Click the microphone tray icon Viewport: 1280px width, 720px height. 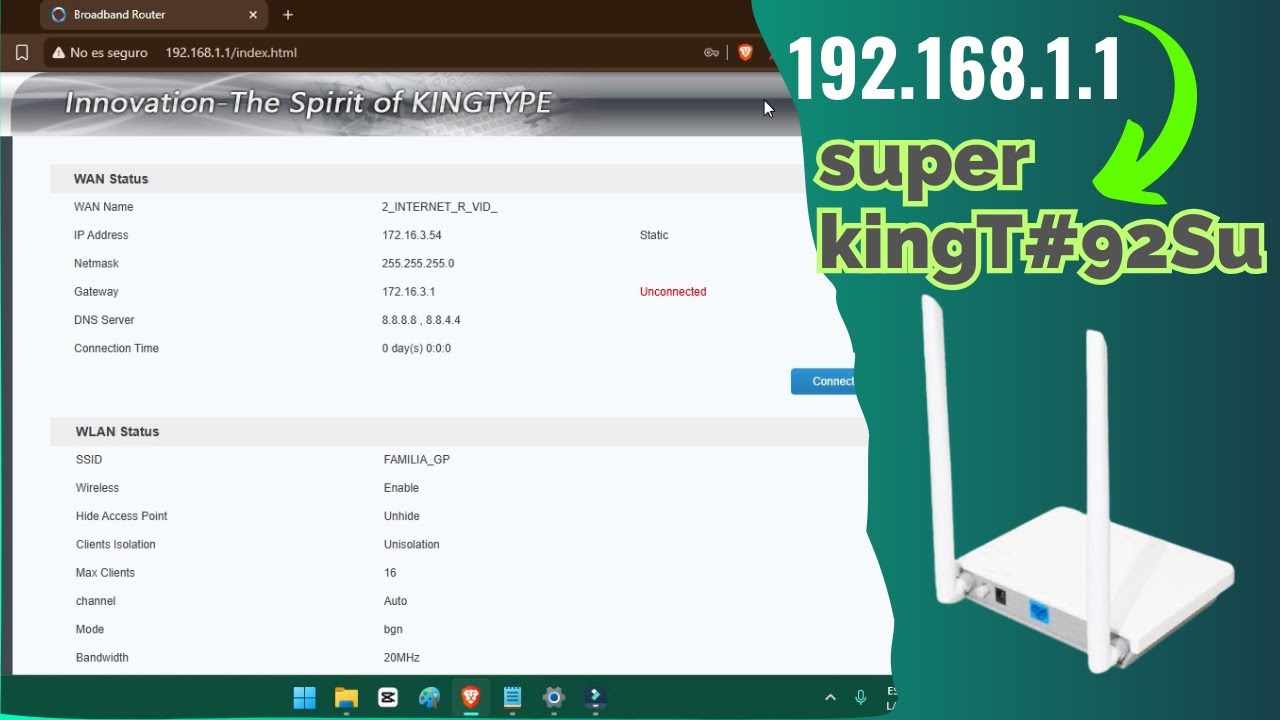click(860, 697)
